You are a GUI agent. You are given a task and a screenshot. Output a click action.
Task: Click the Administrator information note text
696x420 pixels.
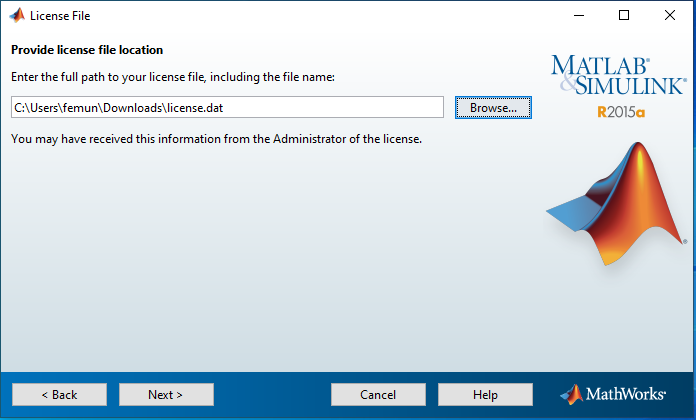[x=216, y=138]
